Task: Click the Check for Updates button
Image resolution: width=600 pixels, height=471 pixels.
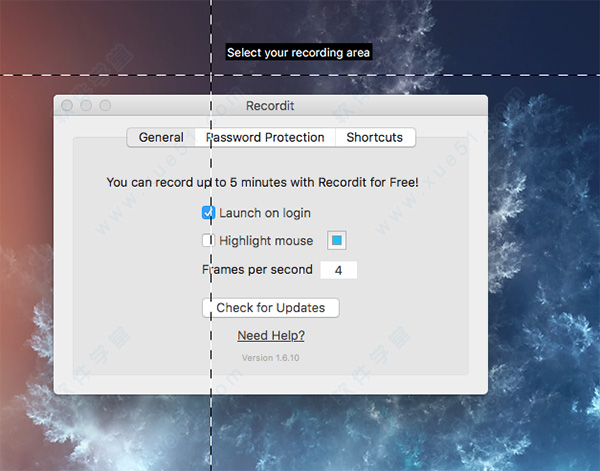Action: click(x=271, y=308)
